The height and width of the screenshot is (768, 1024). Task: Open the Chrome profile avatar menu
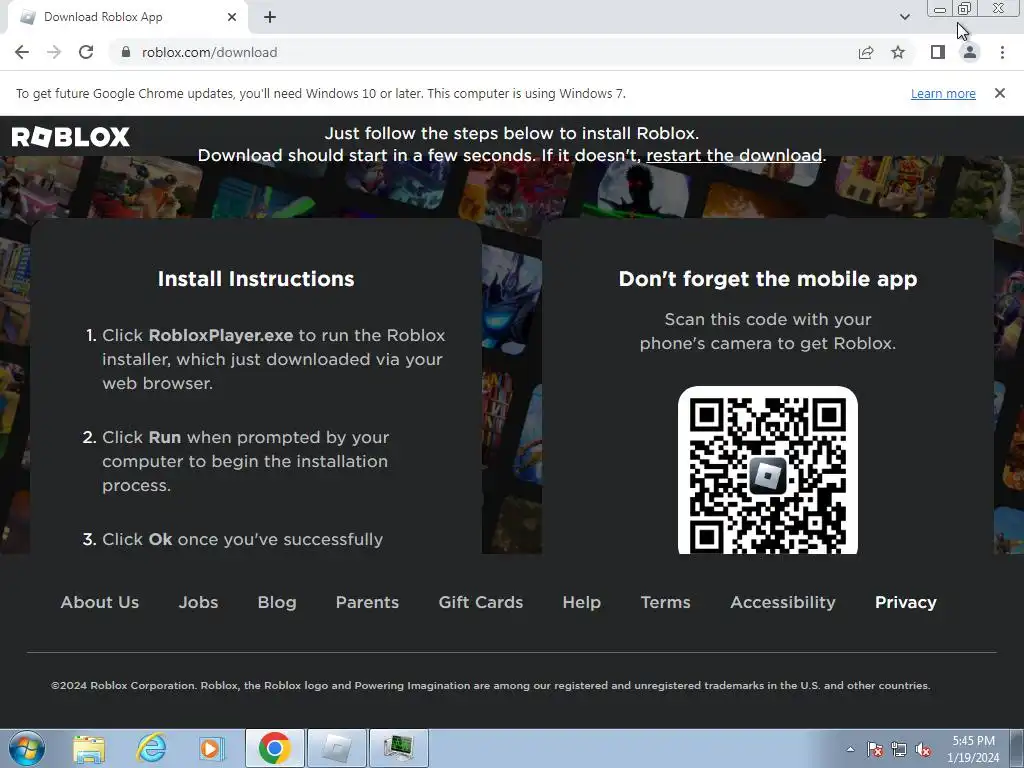[970, 52]
